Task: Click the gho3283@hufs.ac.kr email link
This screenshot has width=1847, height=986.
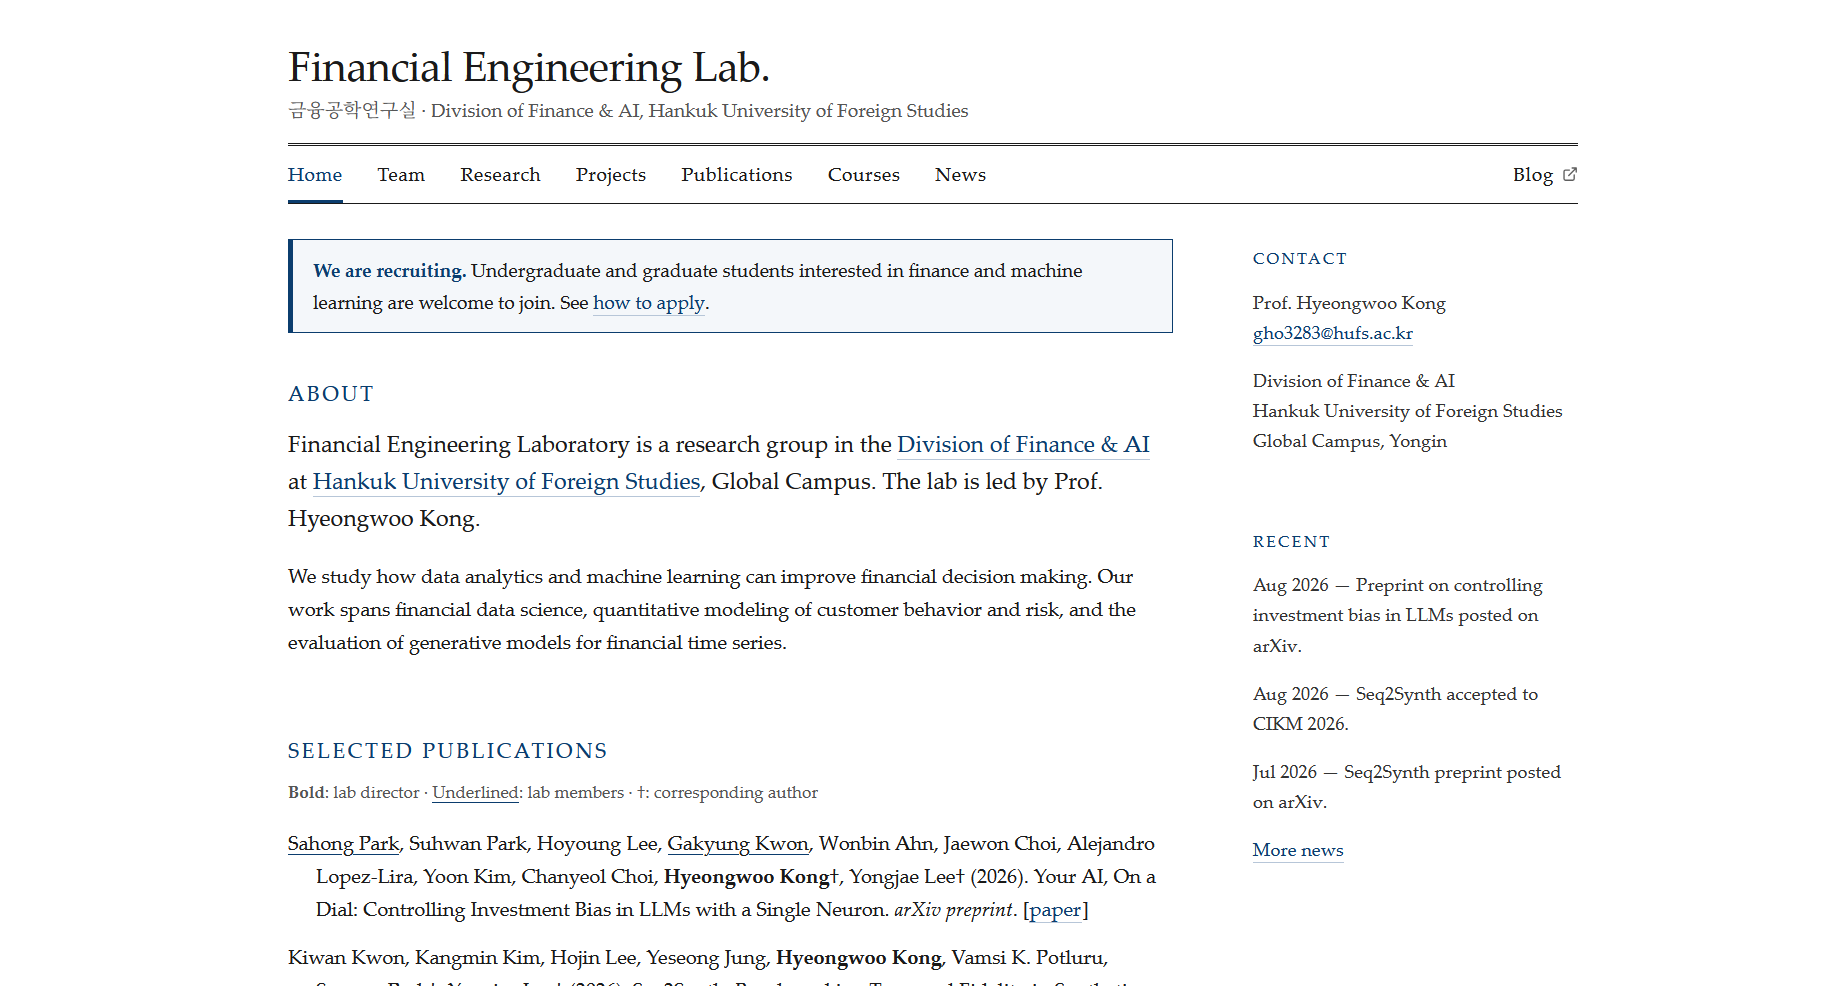Action: click(1332, 333)
